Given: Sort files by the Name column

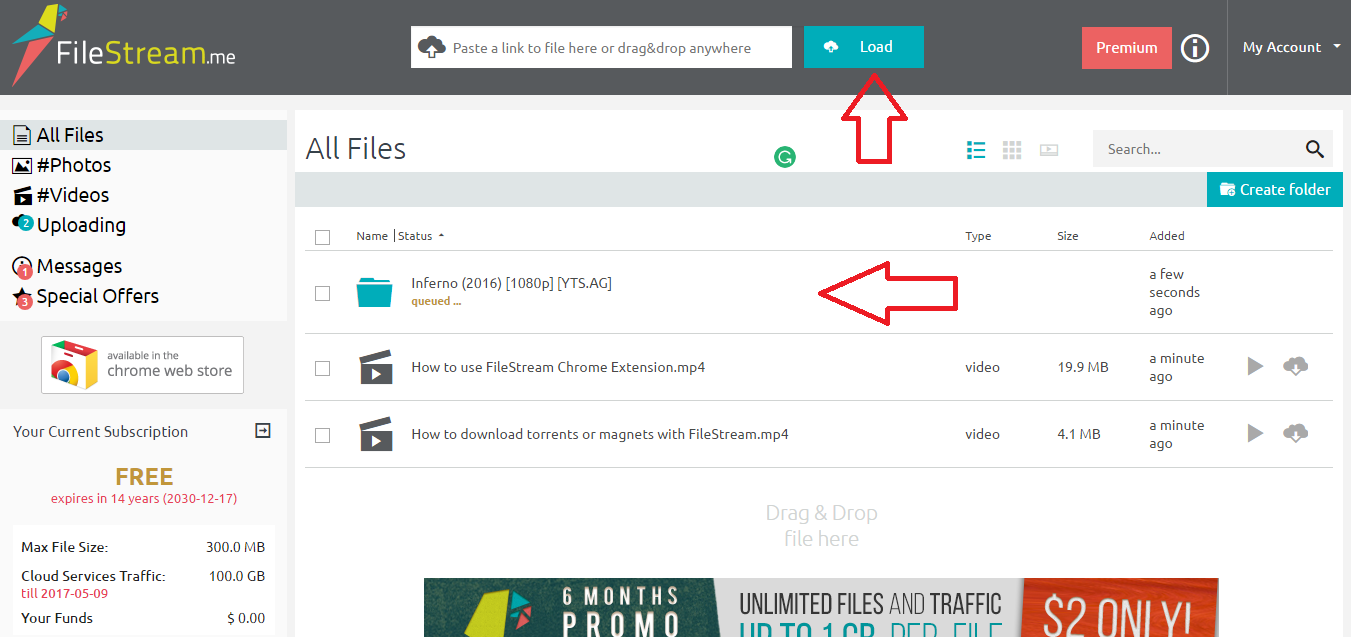Looking at the screenshot, I should click(x=372, y=236).
